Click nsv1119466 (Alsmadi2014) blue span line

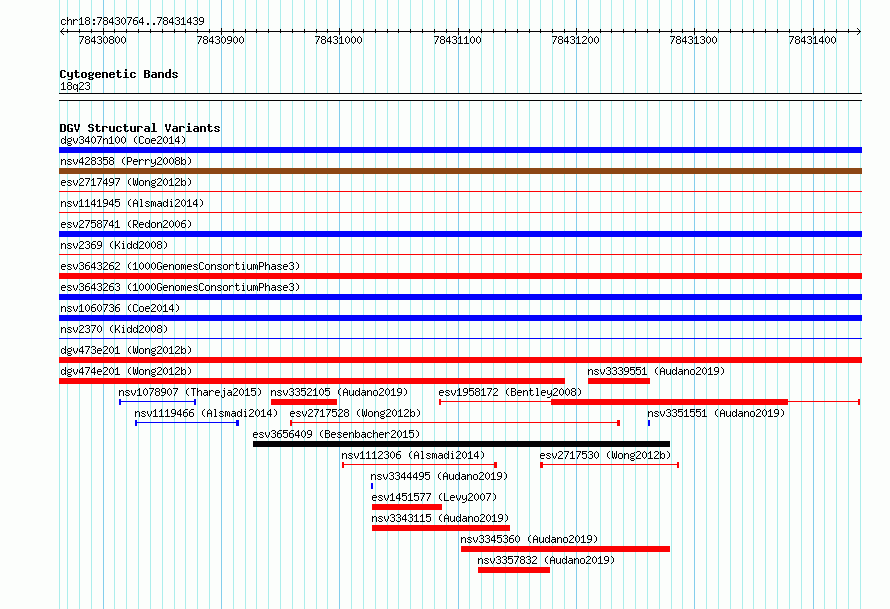point(187,423)
